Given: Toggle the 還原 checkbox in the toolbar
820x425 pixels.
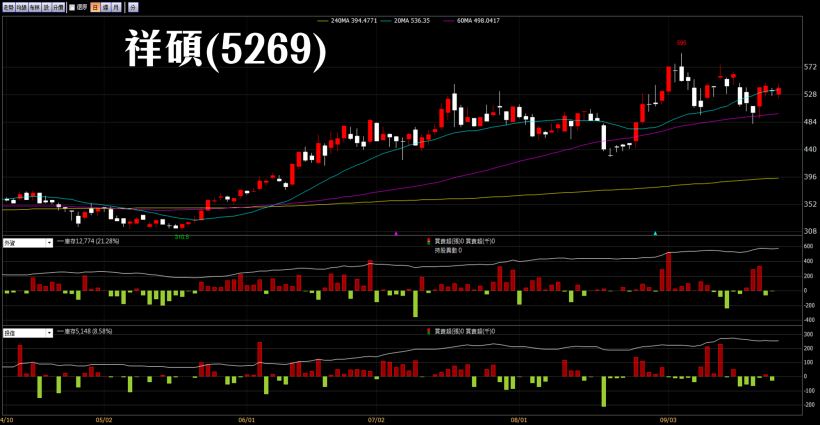Looking at the screenshot, I should click(72, 7).
